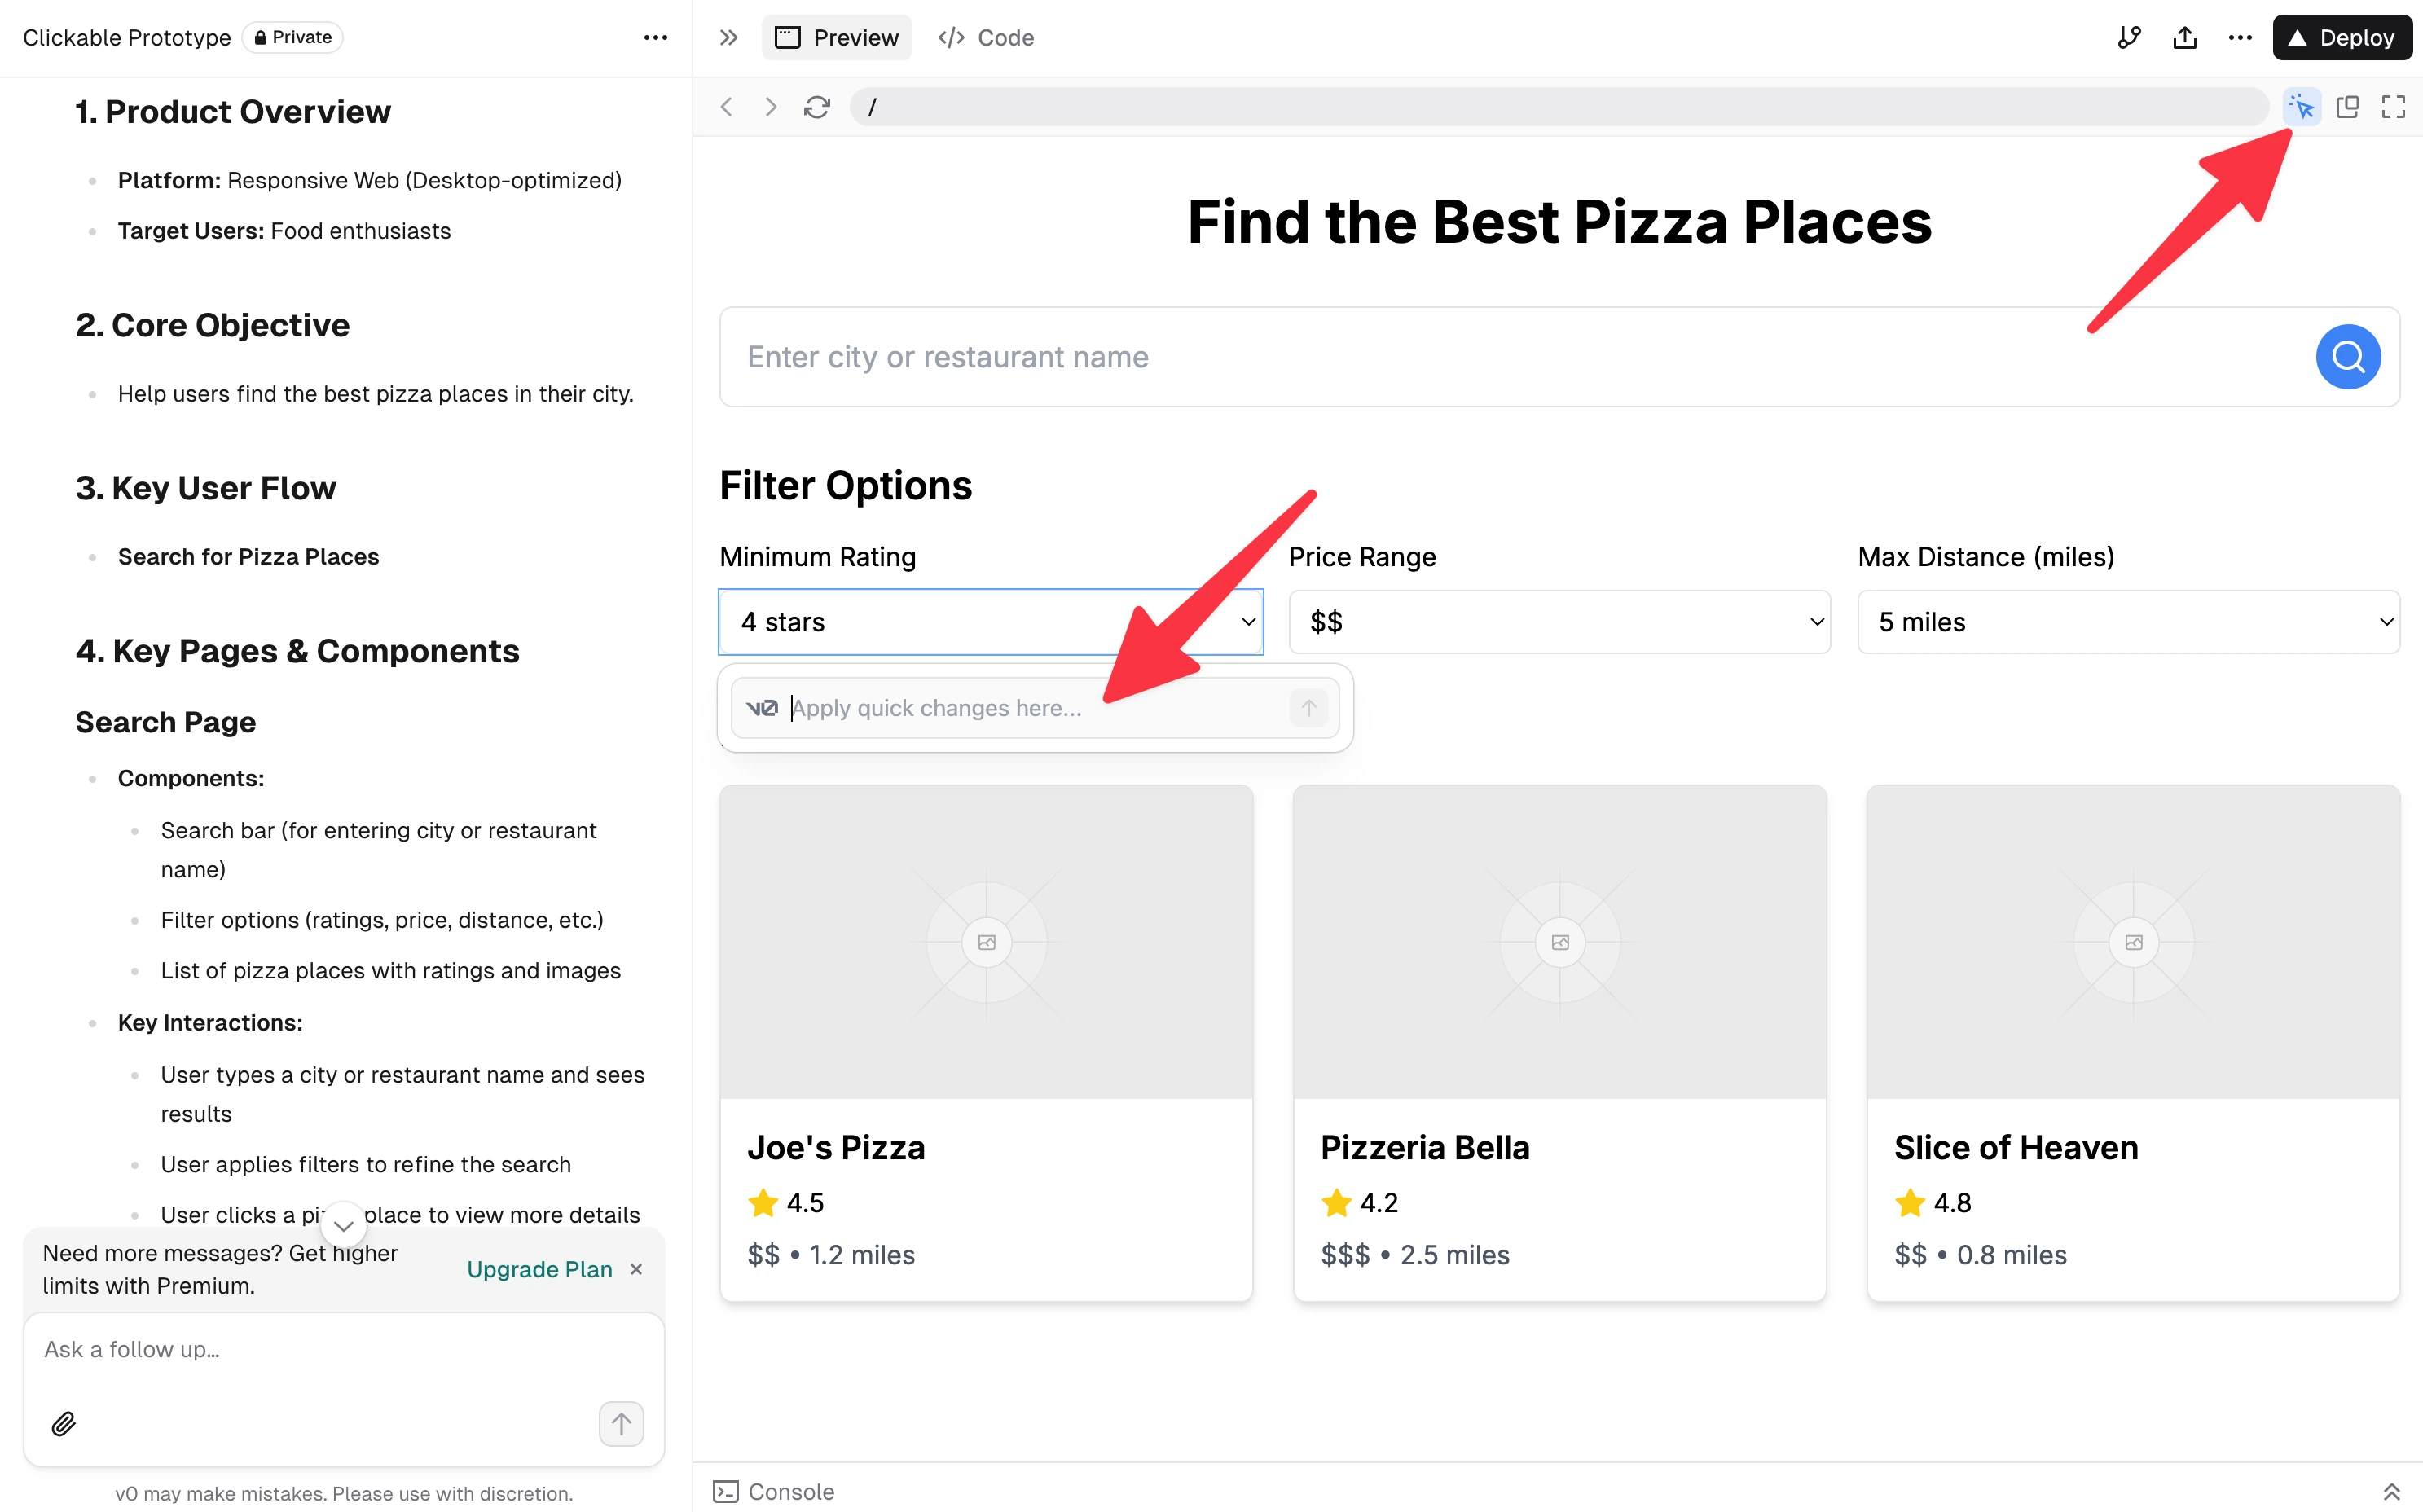Open the version fork icon
The height and width of the screenshot is (1512, 2423).
point(2128,38)
